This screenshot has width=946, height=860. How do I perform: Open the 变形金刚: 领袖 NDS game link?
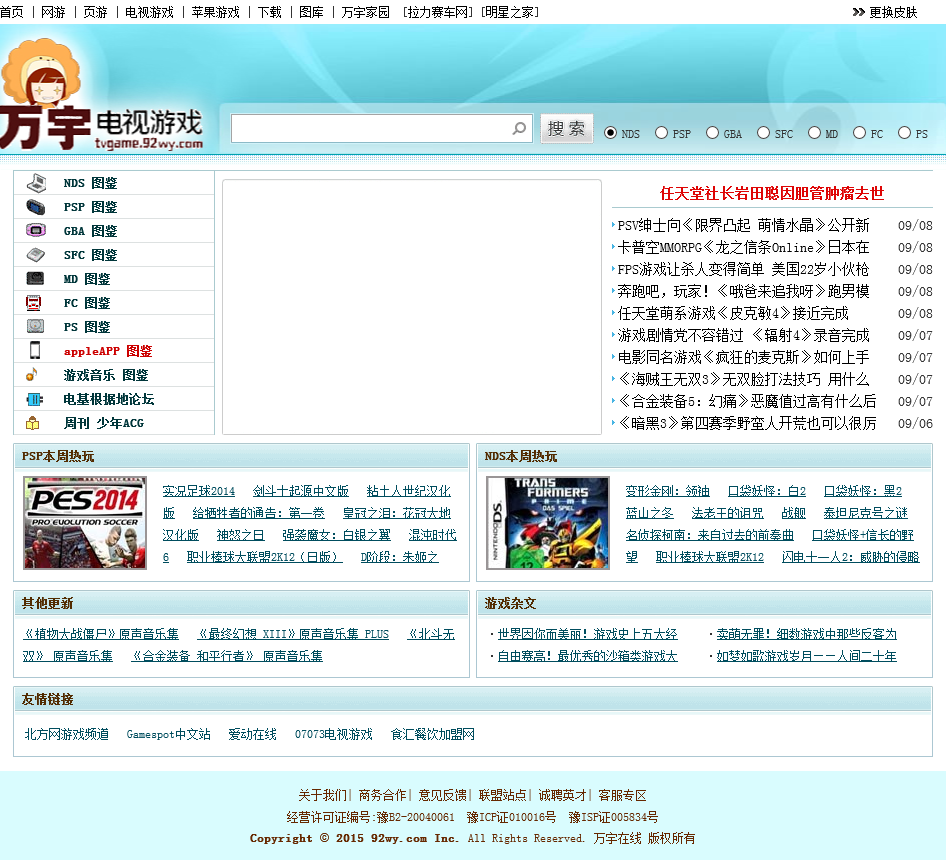[667, 491]
